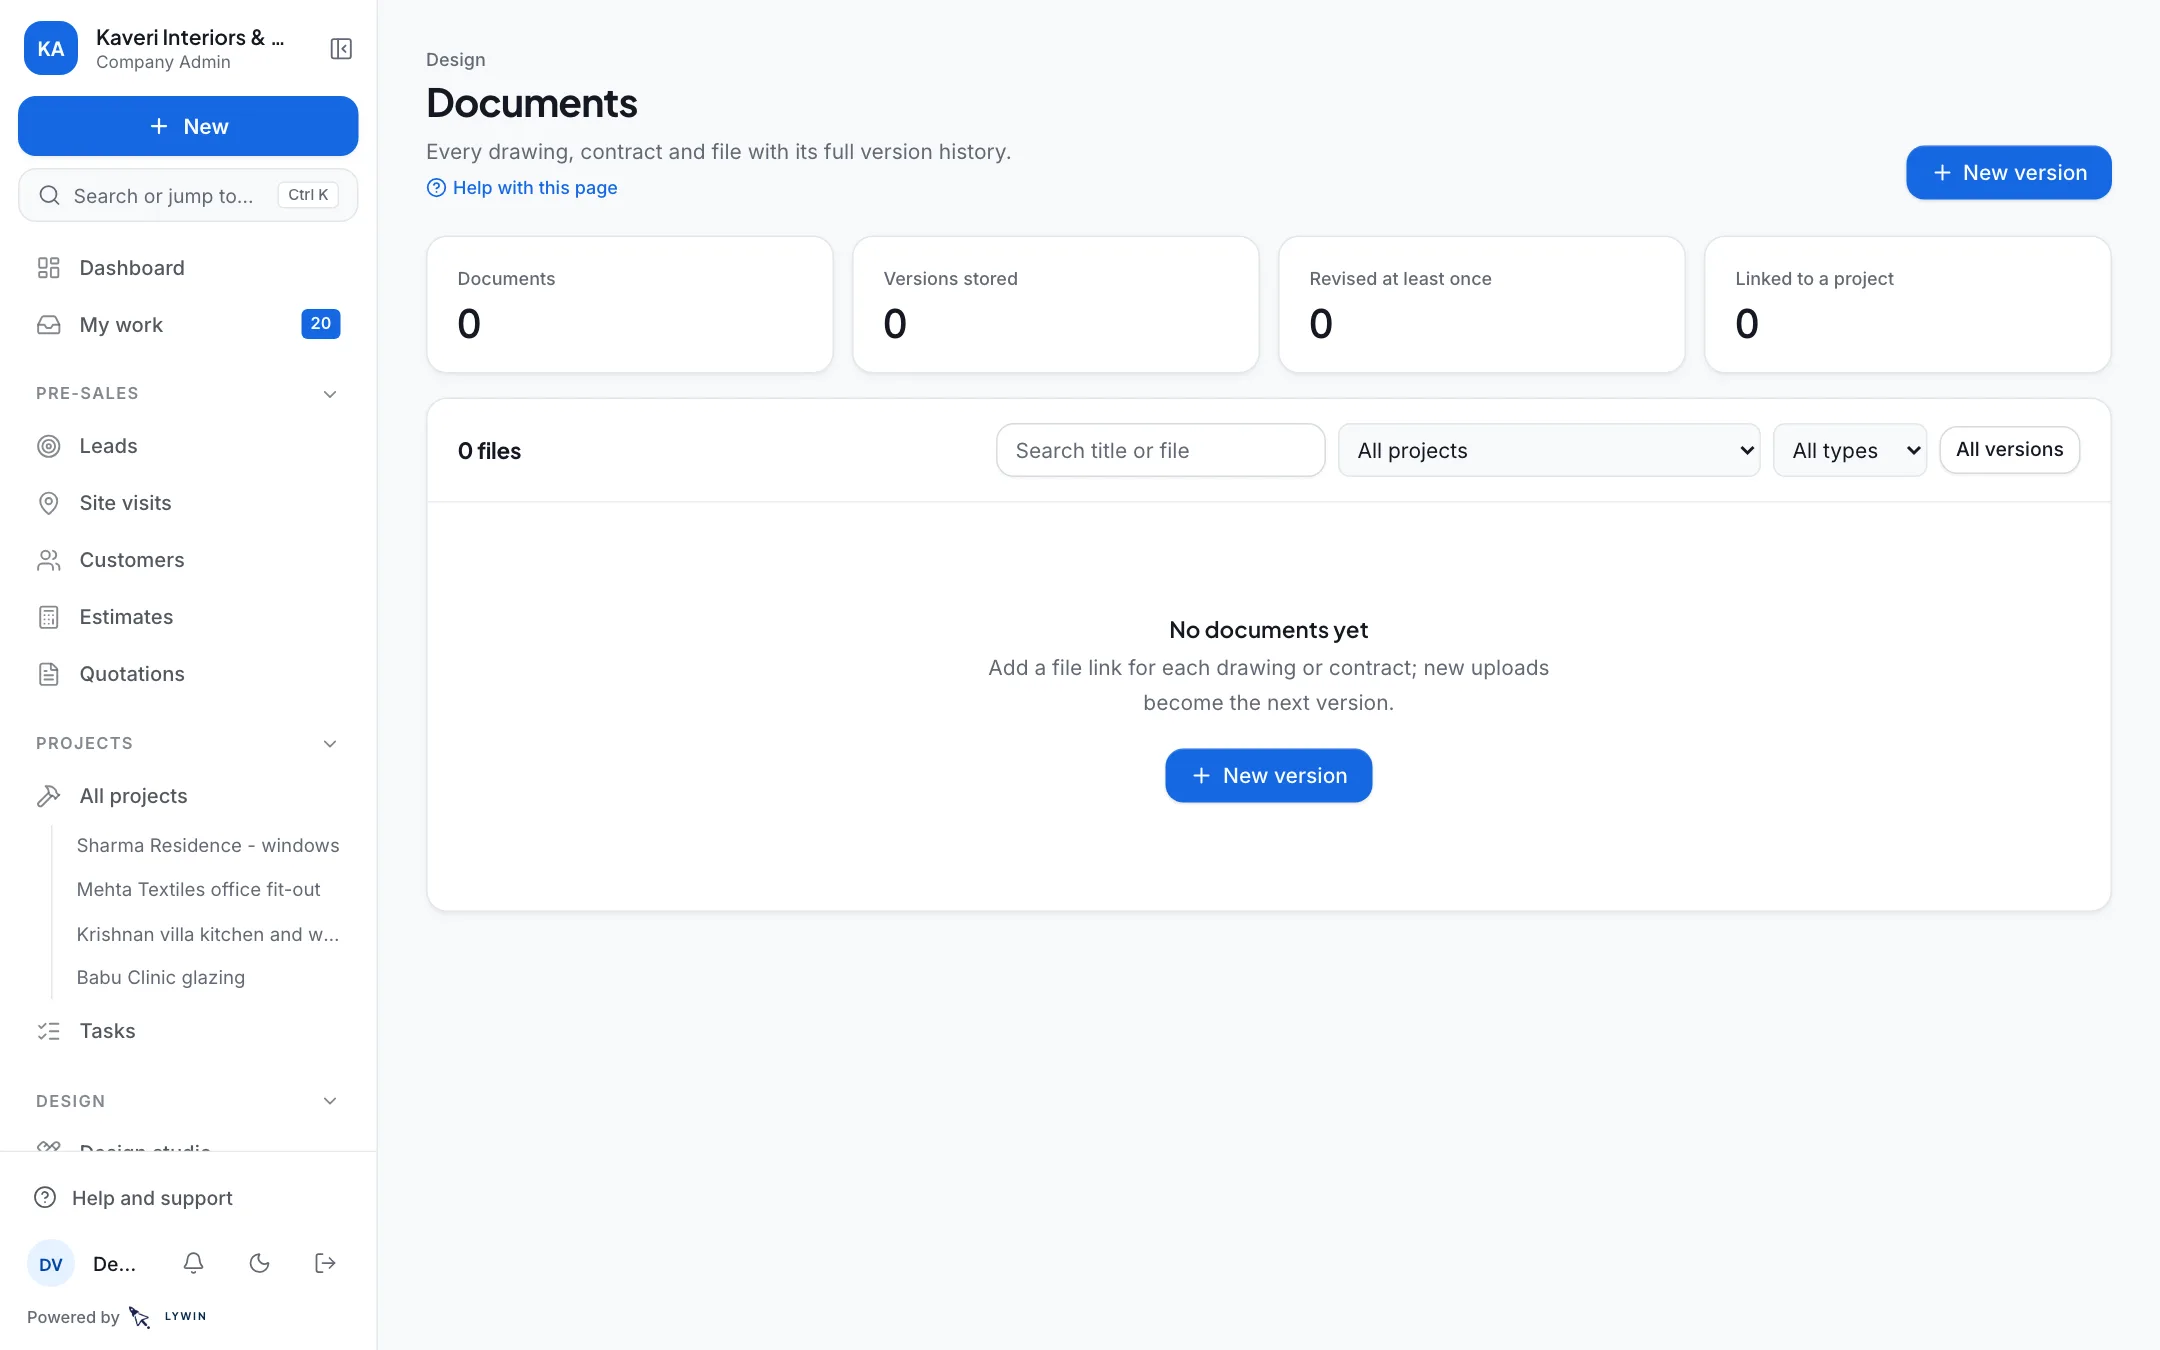
Task: Open Krishnan villa kitchen project
Action: point(208,934)
